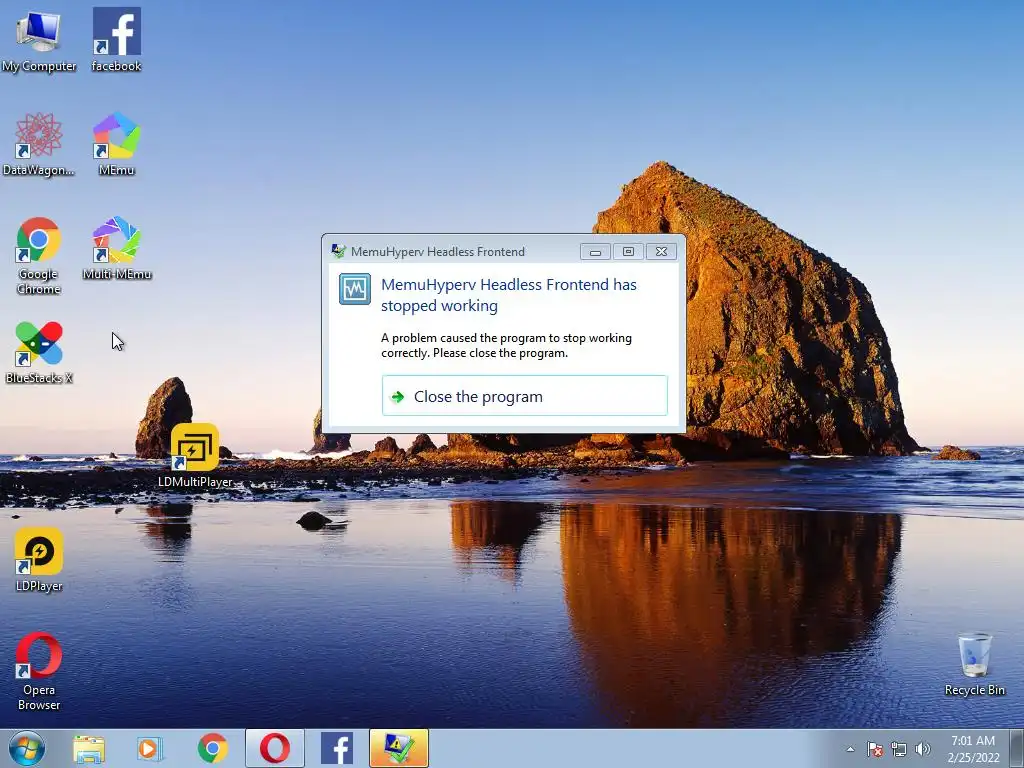
Task: Click the error report taskbar item
Action: (398, 748)
